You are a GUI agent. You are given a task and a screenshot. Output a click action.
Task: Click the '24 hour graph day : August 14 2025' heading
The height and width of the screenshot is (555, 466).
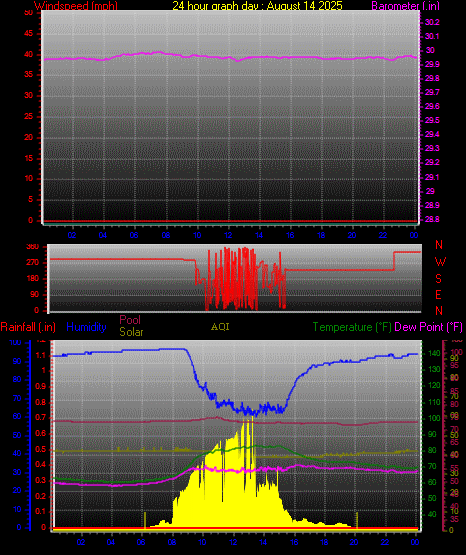[x=257, y=5]
